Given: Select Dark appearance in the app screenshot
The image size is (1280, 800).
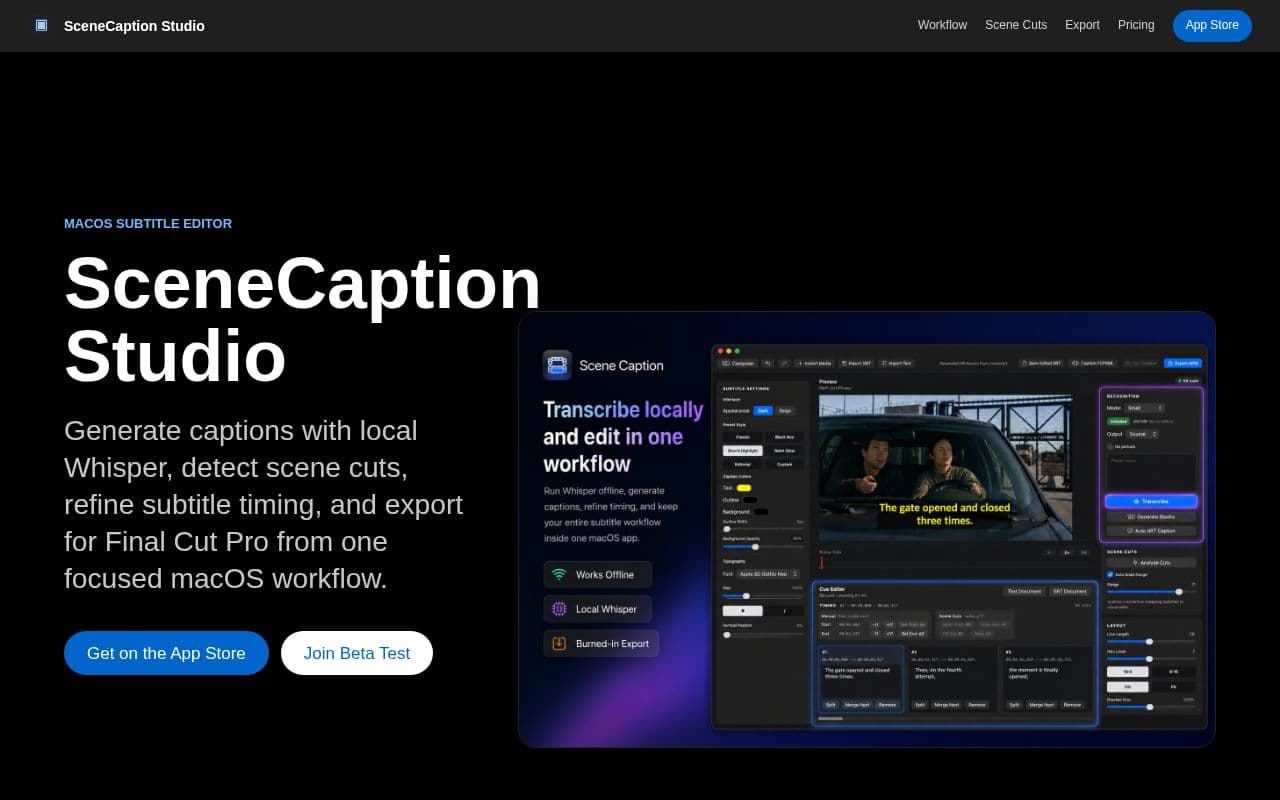Looking at the screenshot, I should (x=763, y=411).
